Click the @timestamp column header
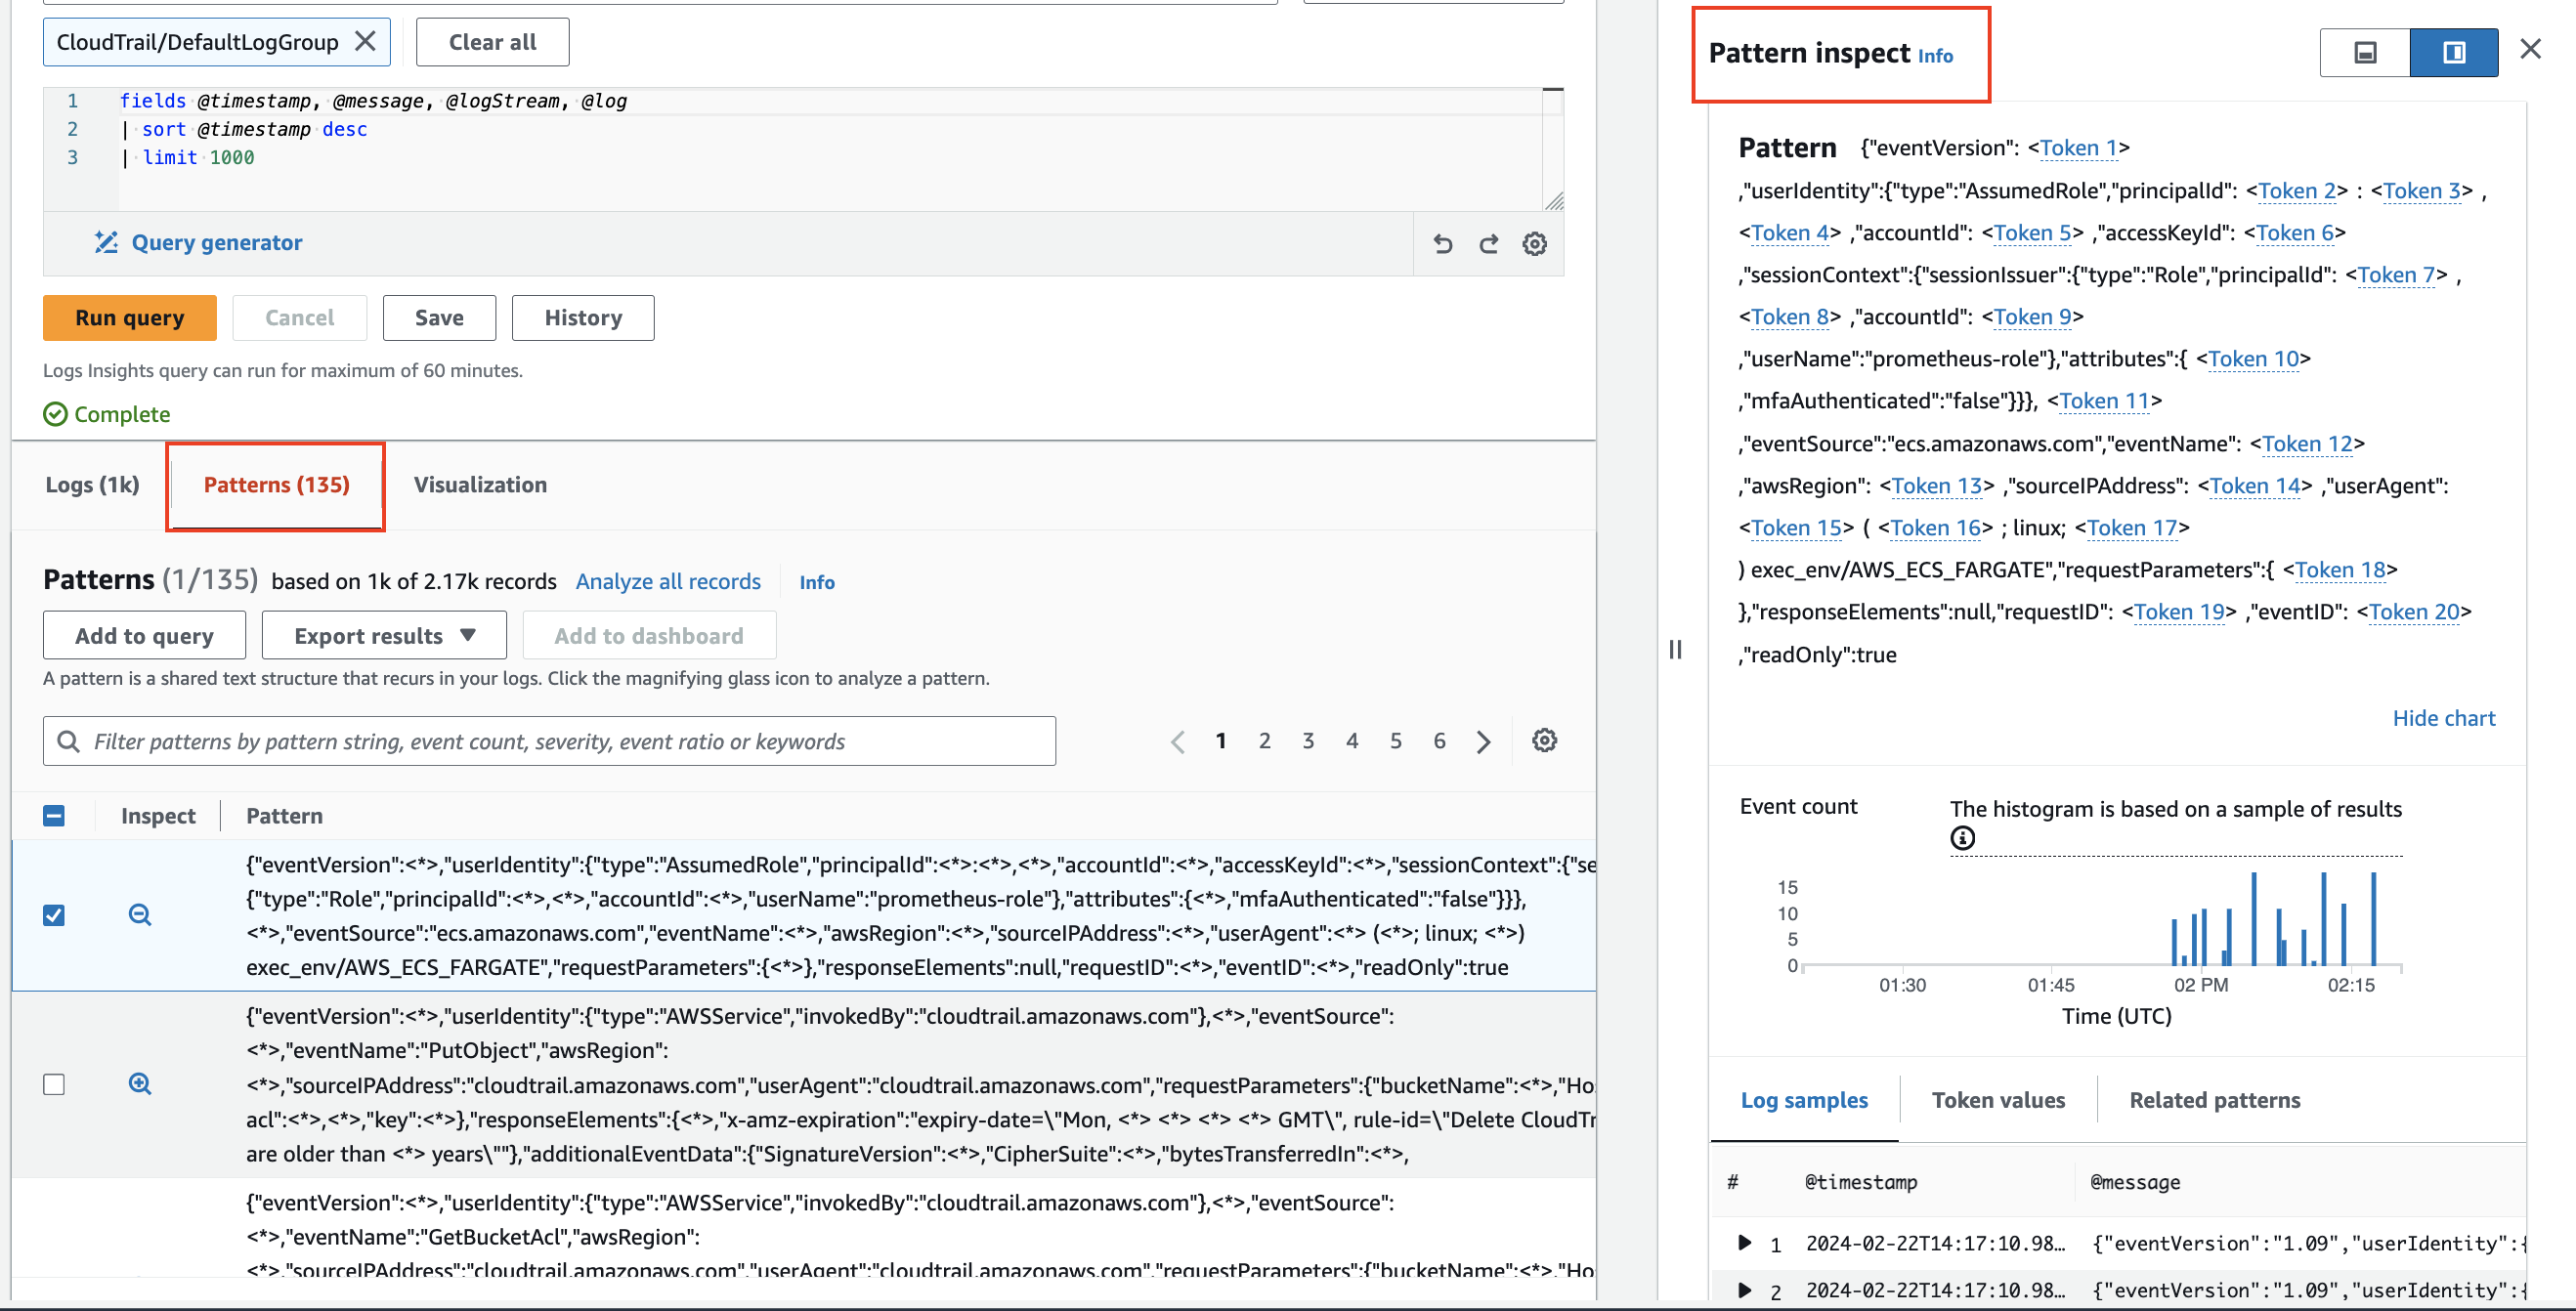The width and height of the screenshot is (2576, 1311). click(x=1861, y=1182)
